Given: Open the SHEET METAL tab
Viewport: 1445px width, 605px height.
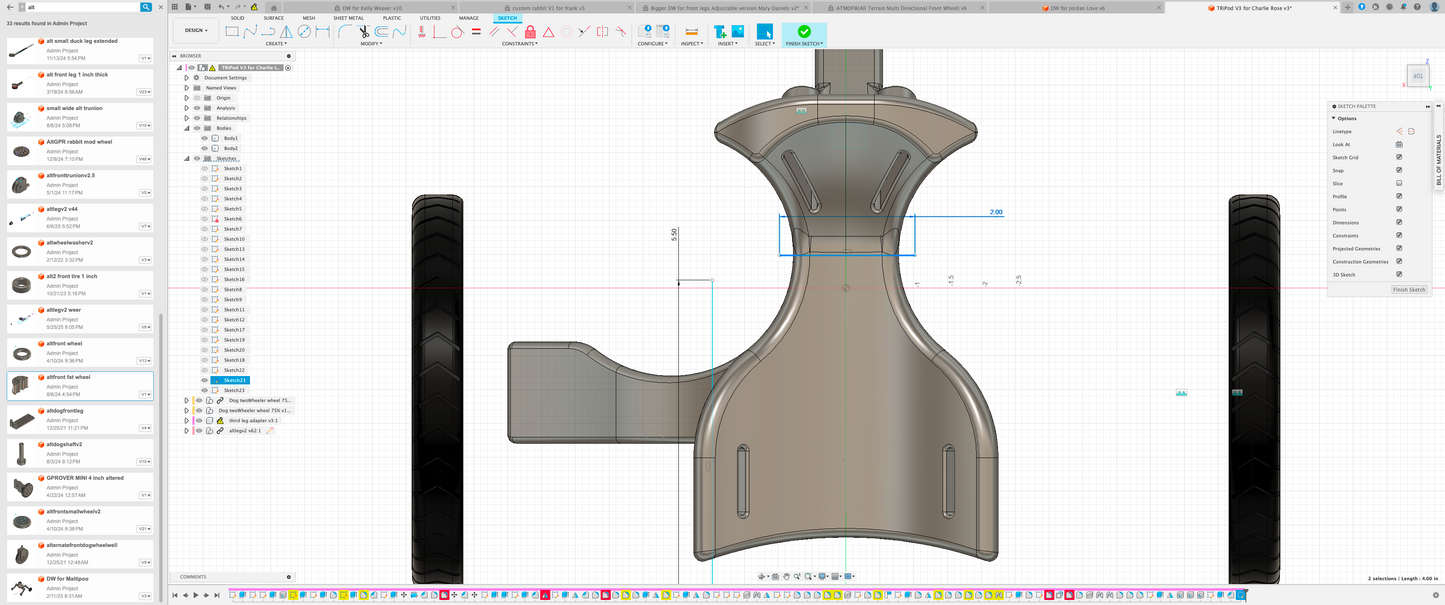Looking at the screenshot, I should (348, 18).
